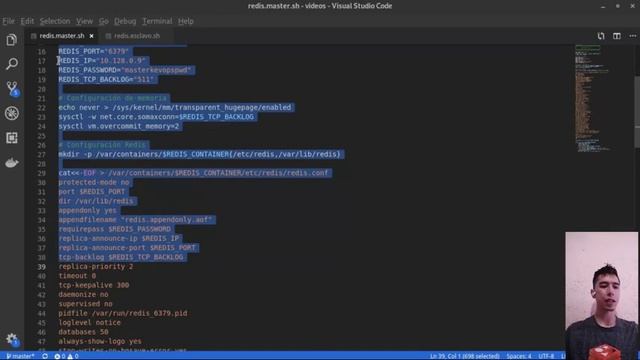Click line number 39 in gutter
Image resolution: width=640 pixels, height=360 pixels.
[42, 267]
